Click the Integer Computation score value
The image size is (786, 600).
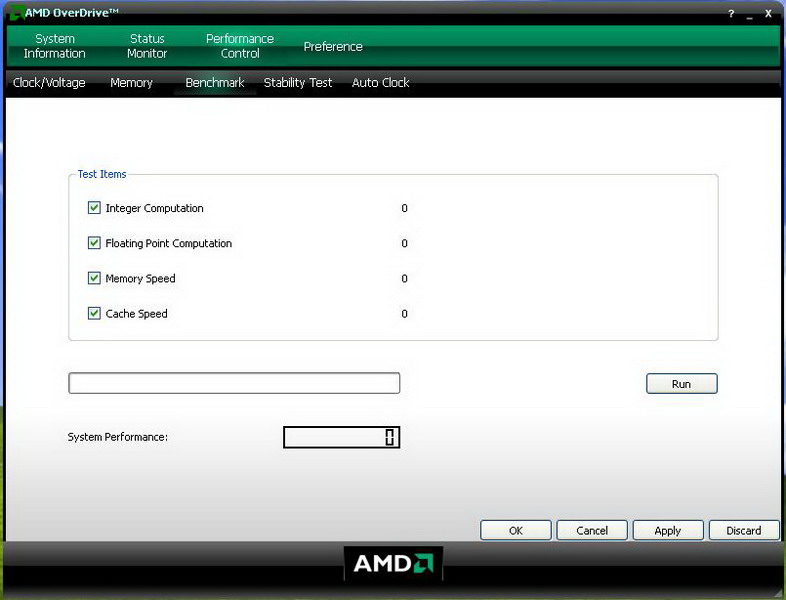coord(405,208)
